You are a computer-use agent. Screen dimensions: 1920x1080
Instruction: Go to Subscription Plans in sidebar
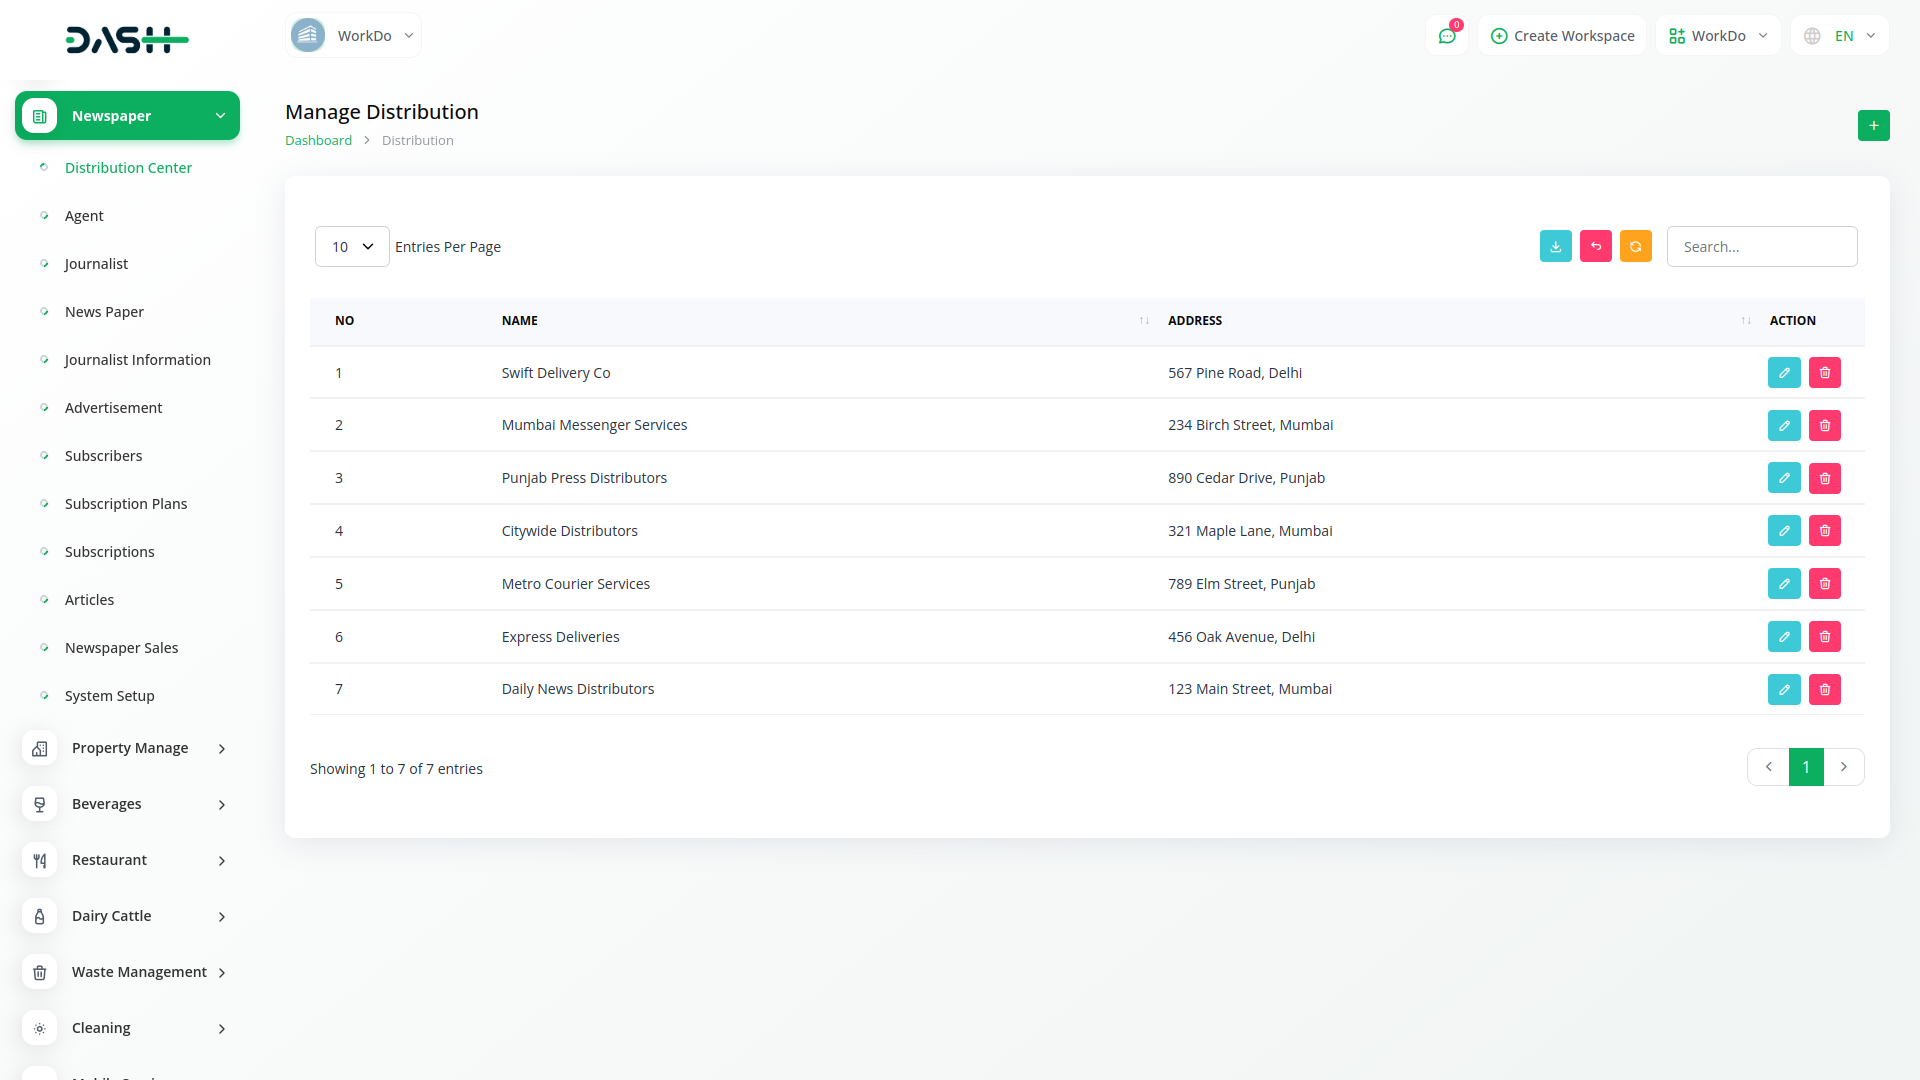(x=125, y=504)
